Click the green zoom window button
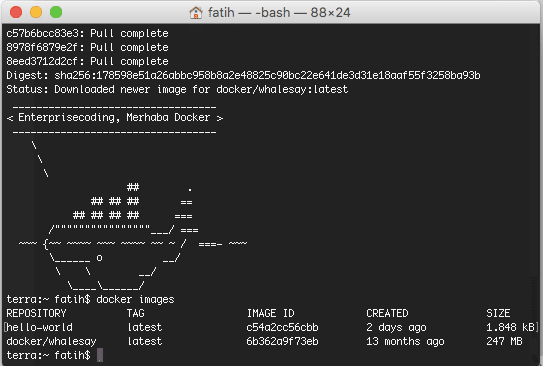Image resolution: width=543 pixels, height=366 pixels. 56,12
